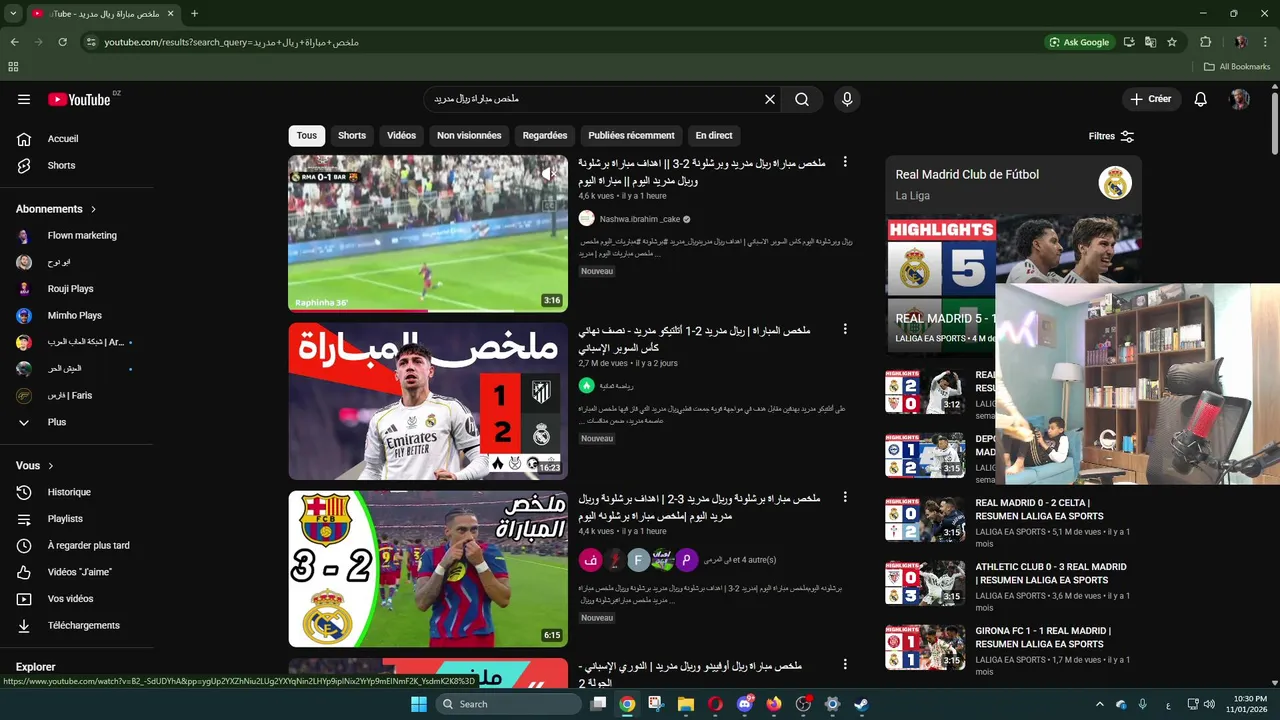The height and width of the screenshot is (720, 1280).
Task: Select the Publiées récemment filter chip
Action: 631,135
